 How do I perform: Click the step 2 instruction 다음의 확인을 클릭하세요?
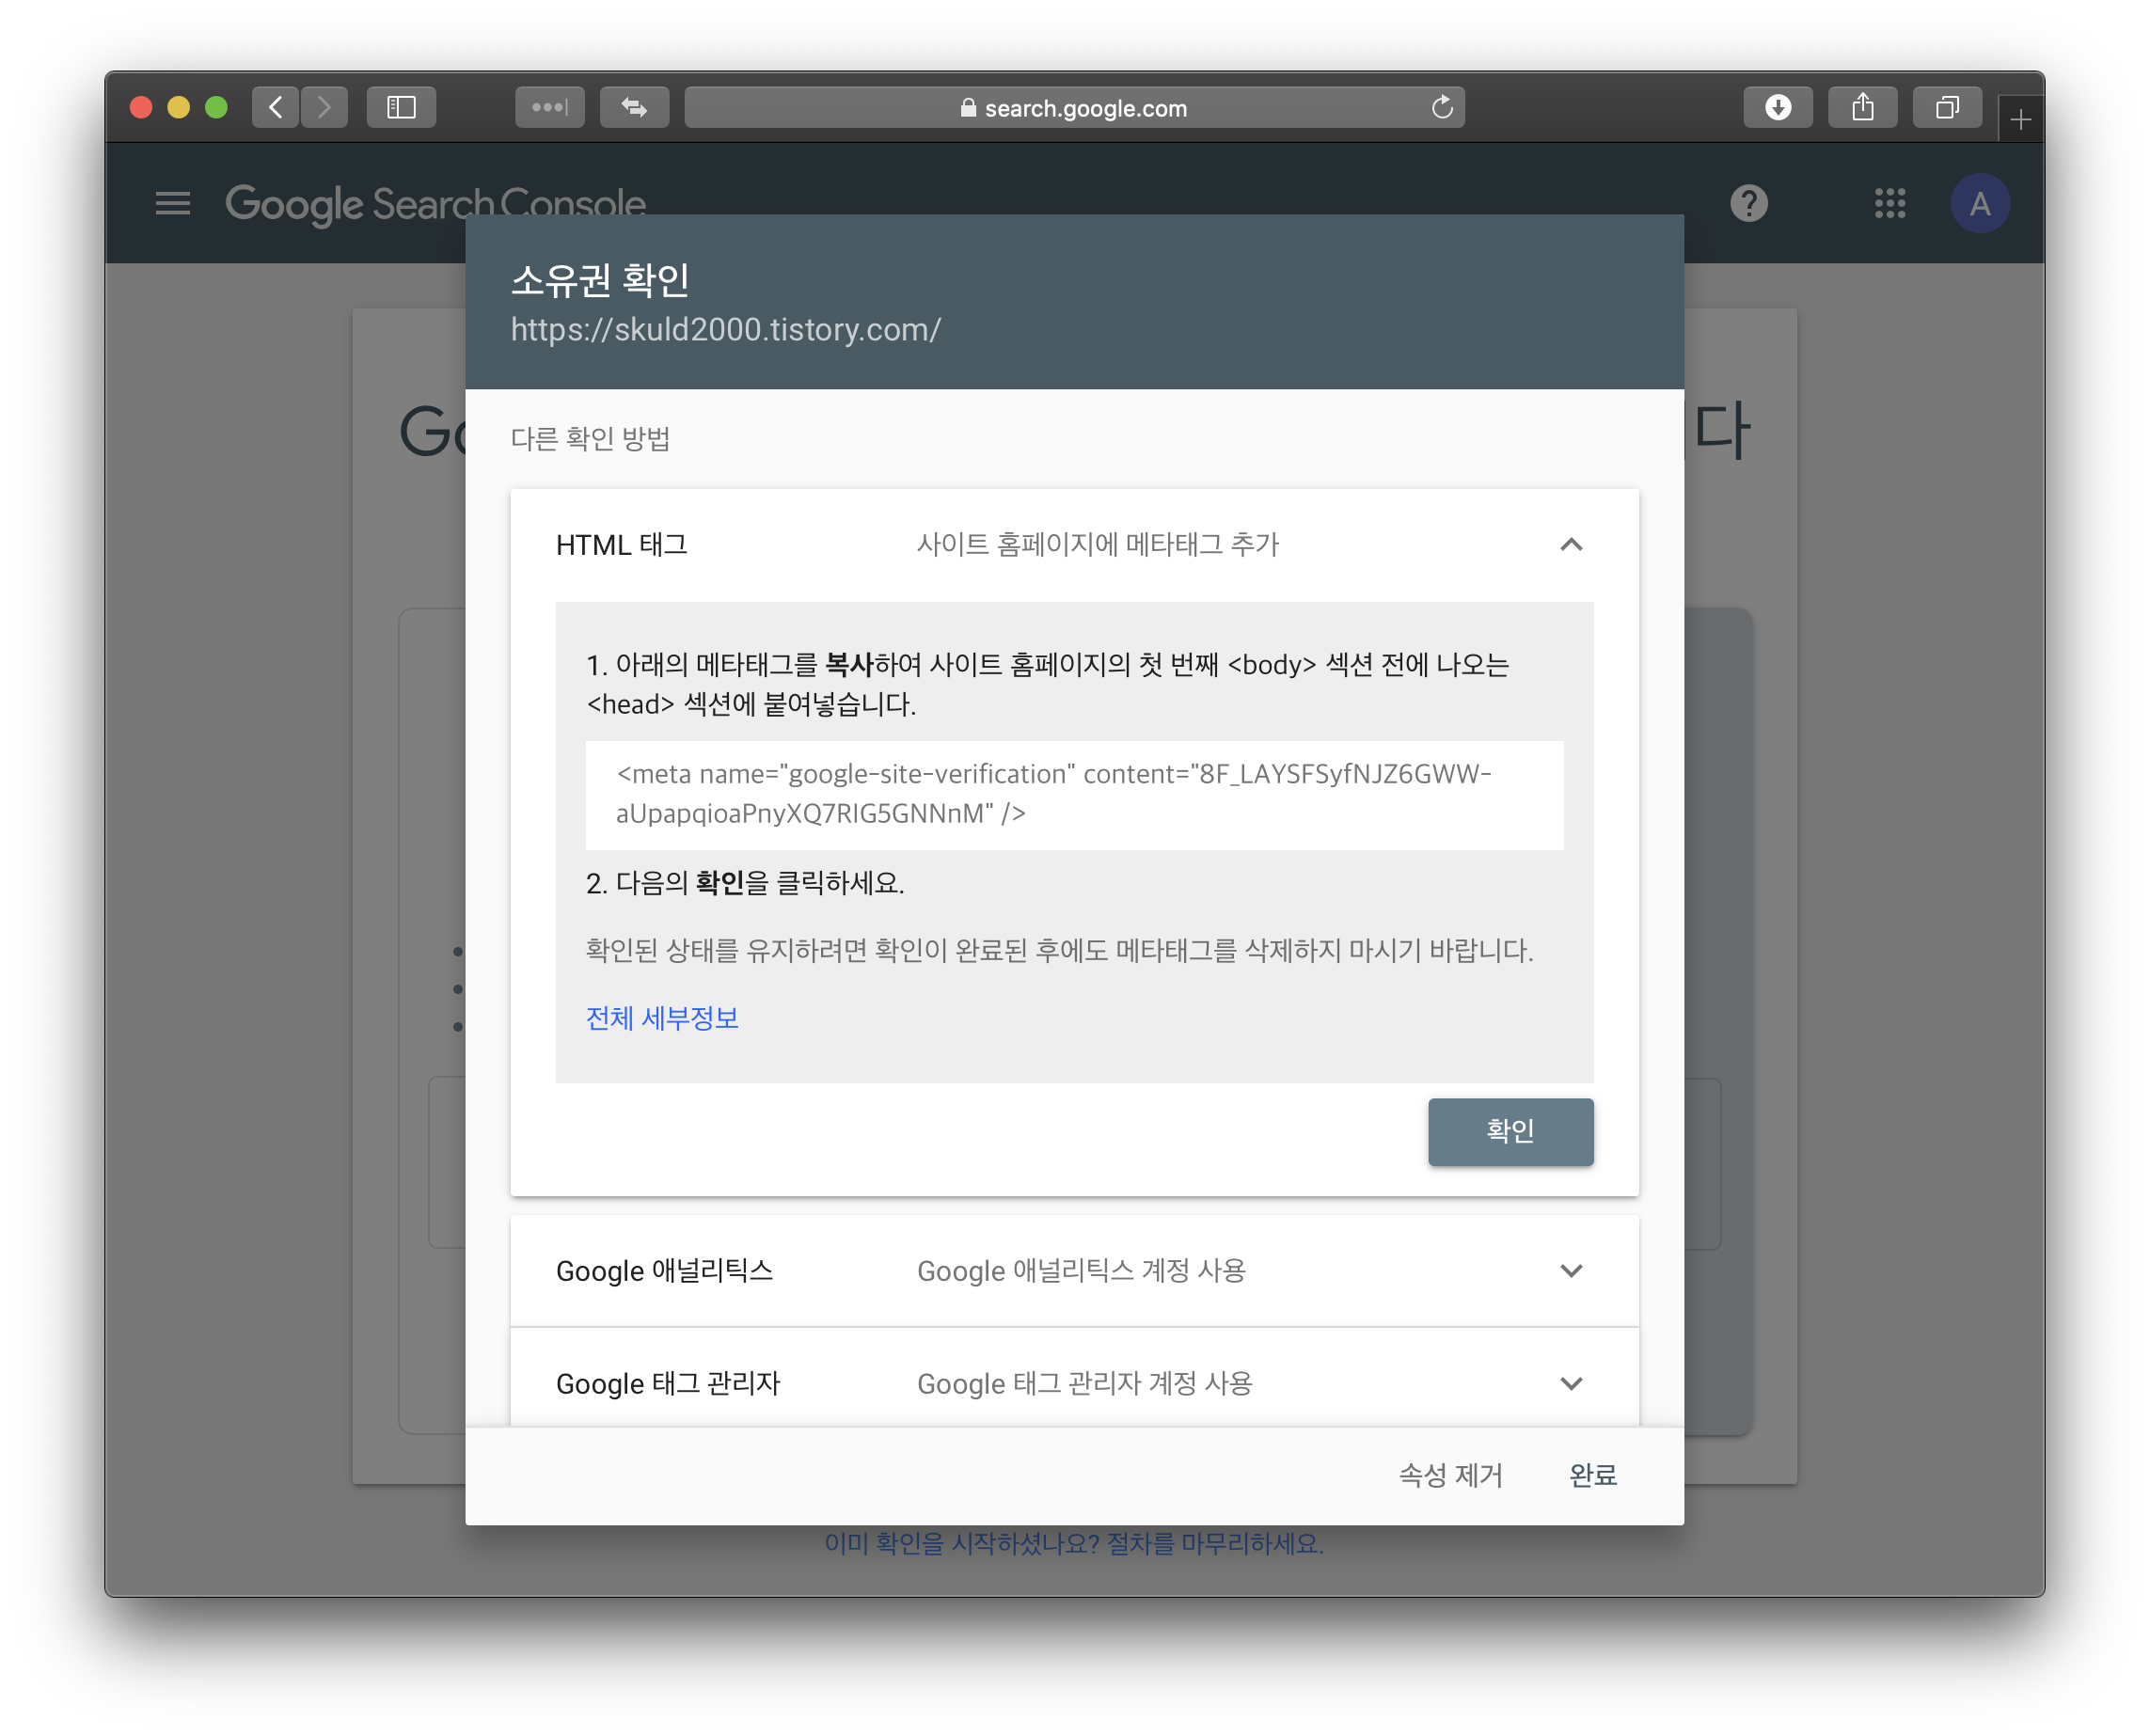click(745, 883)
